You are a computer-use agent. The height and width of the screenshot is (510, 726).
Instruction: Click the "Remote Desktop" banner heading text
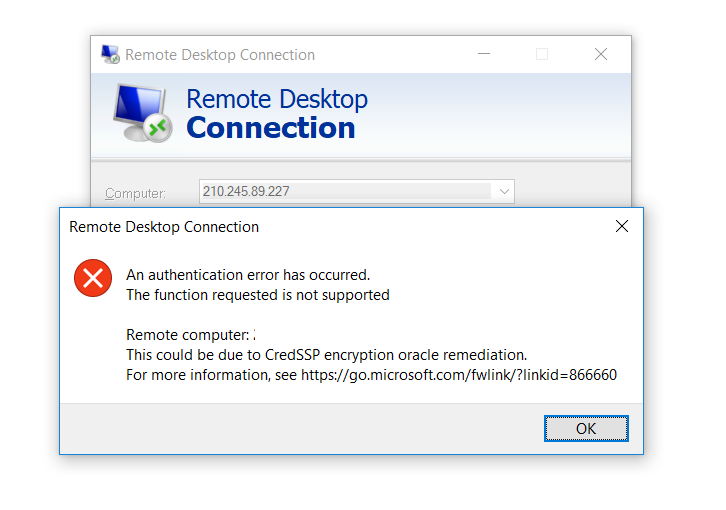click(x=277, y=99)
